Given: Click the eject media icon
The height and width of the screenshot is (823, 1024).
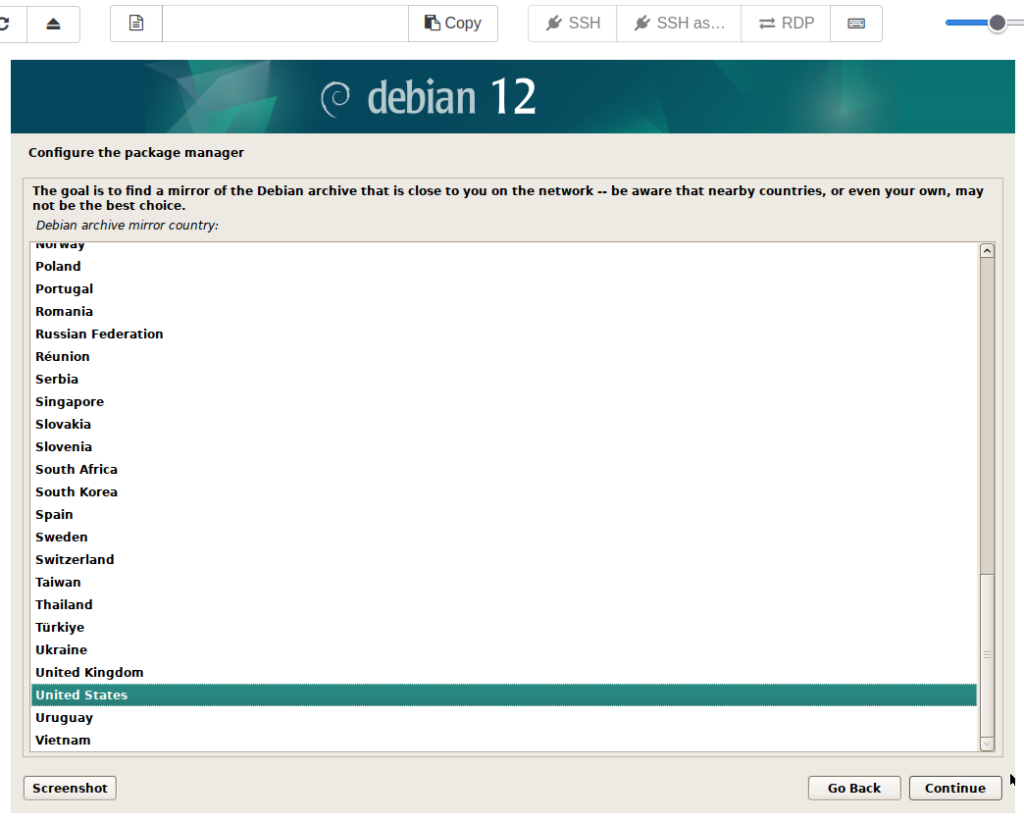Looking at the screenshot, I should (53, 23).
